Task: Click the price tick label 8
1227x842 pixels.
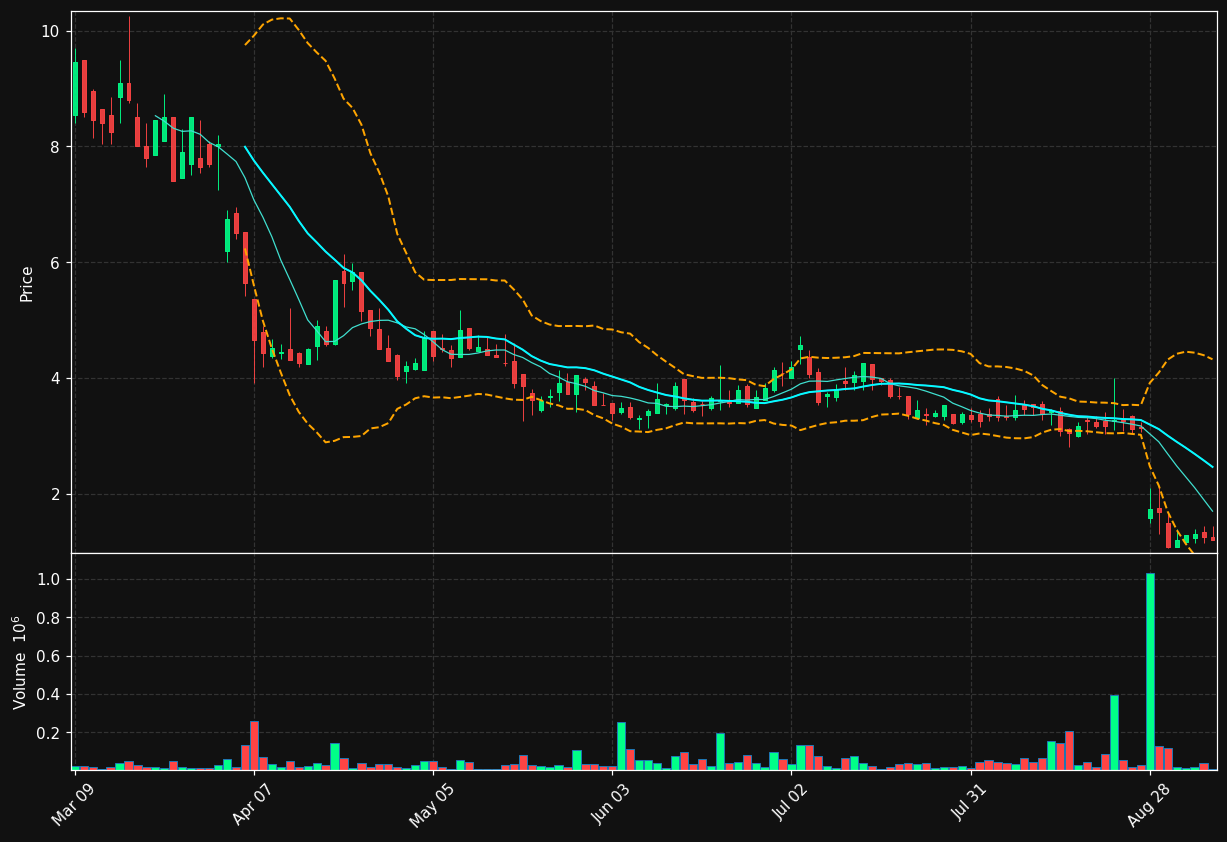Action: click(55, 147)
